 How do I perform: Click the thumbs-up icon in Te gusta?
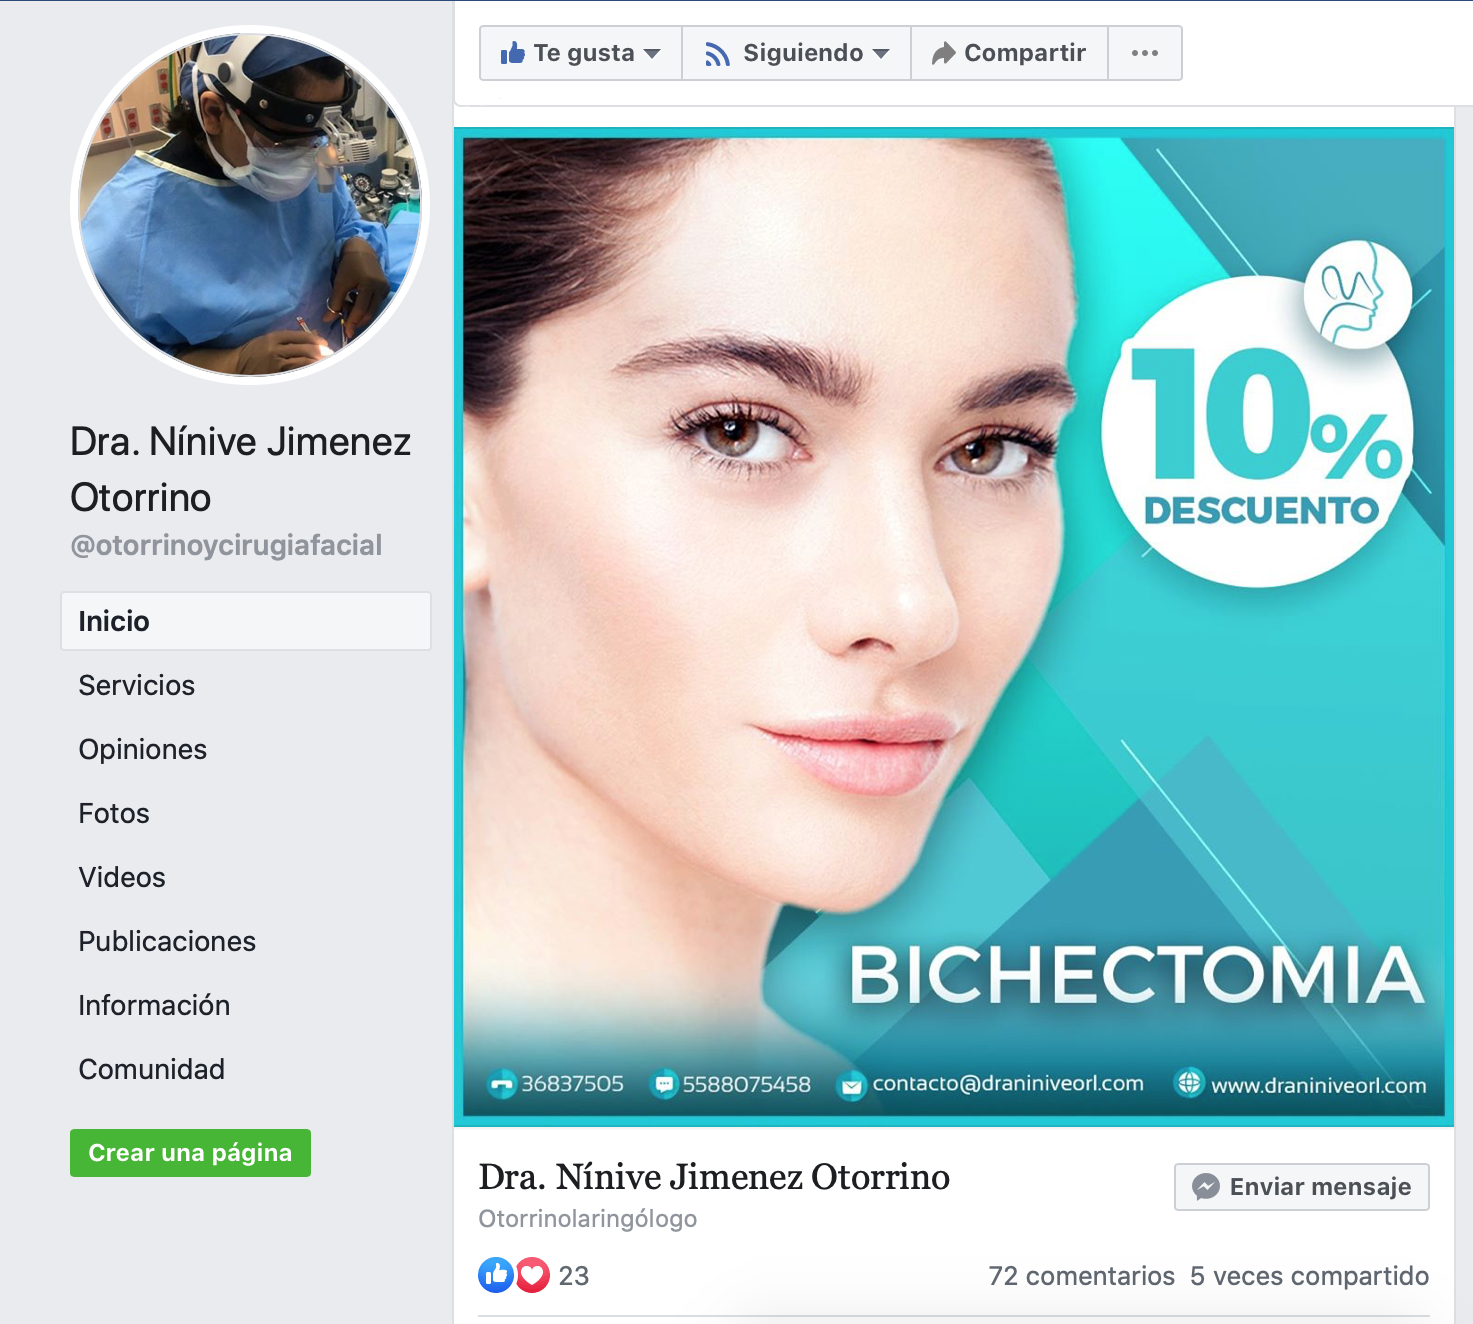(x=512, y=53)
